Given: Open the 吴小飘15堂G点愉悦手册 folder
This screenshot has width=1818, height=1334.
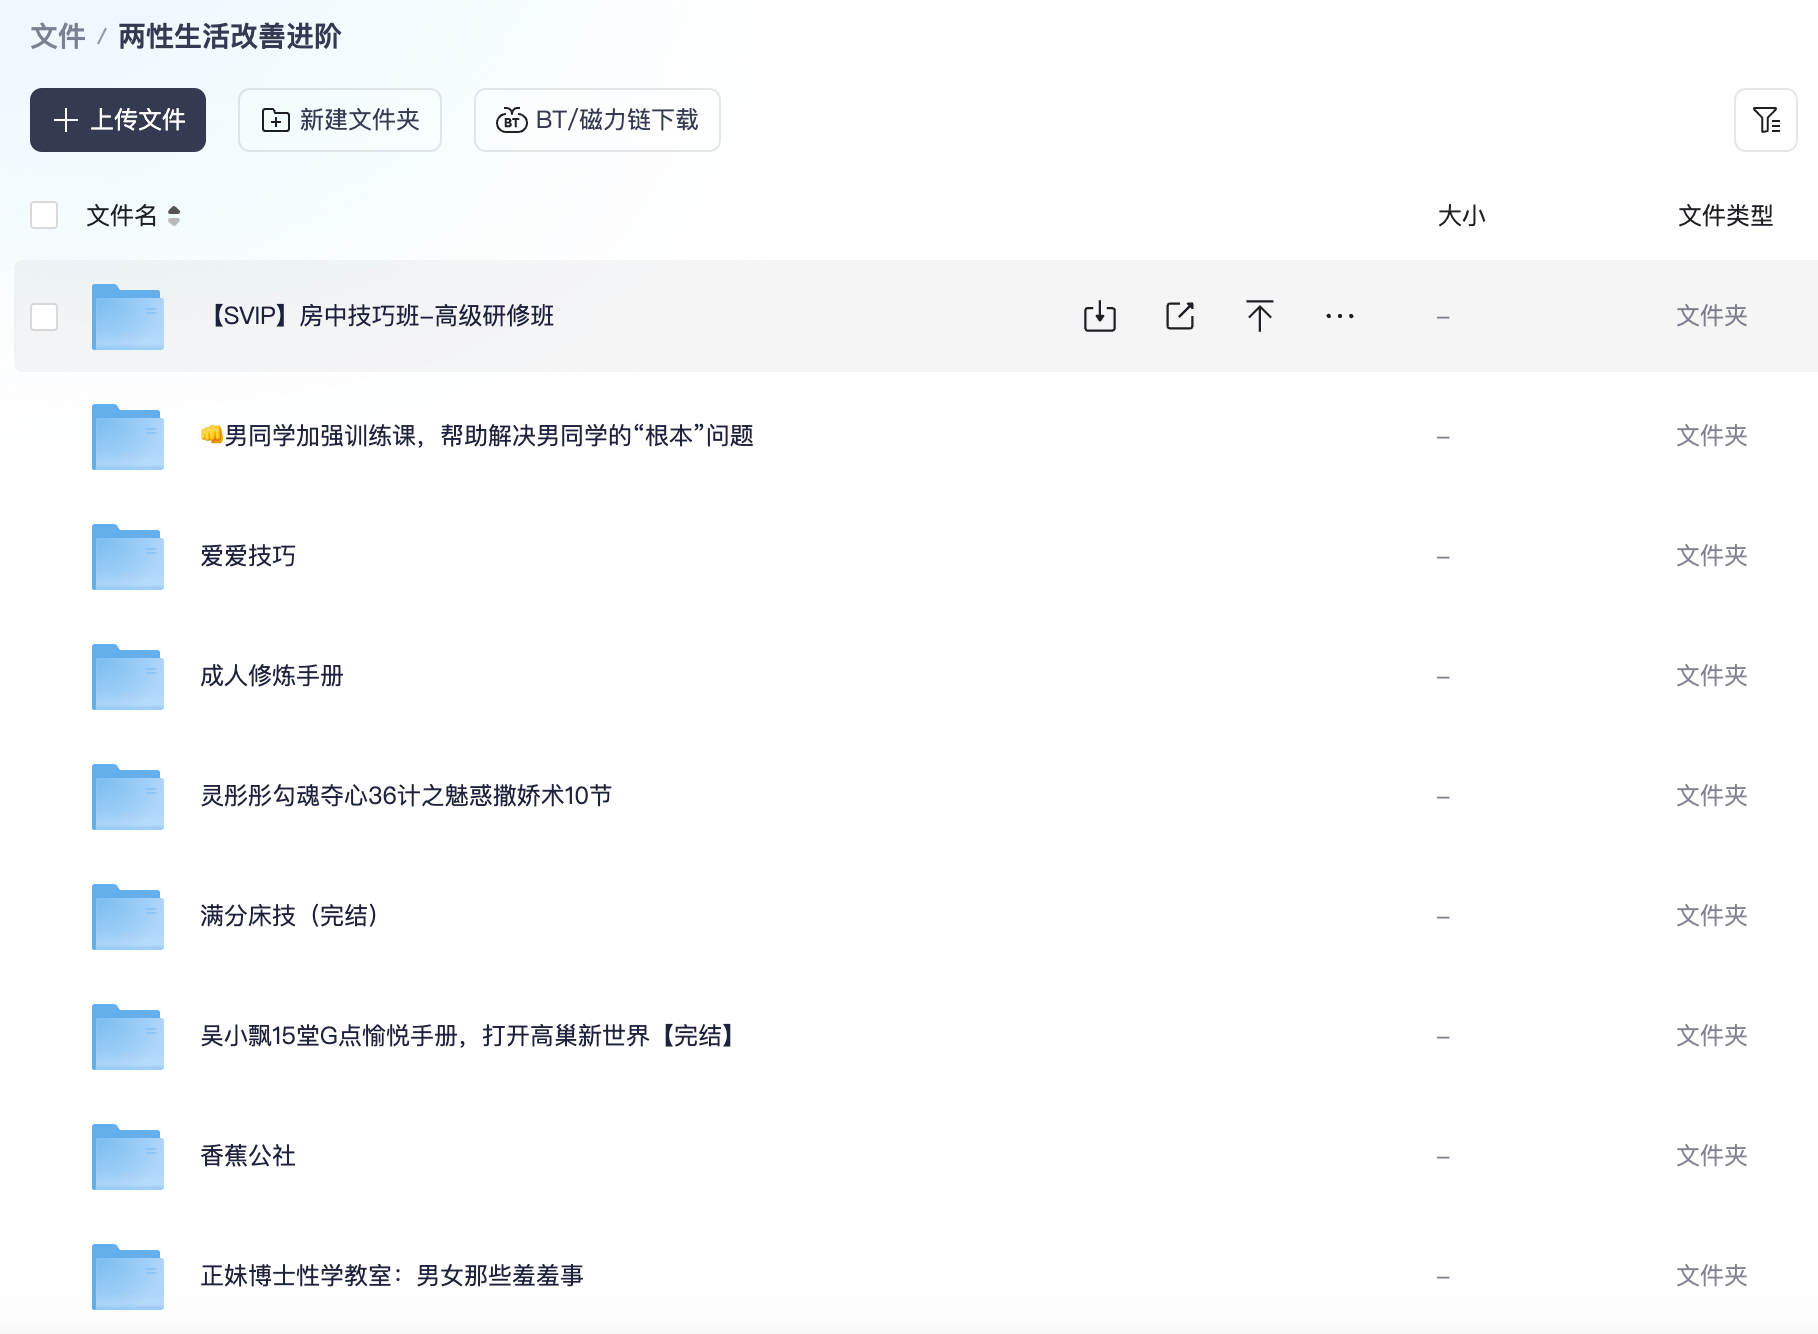Looking at the screenshot, I should [466, 1036].
